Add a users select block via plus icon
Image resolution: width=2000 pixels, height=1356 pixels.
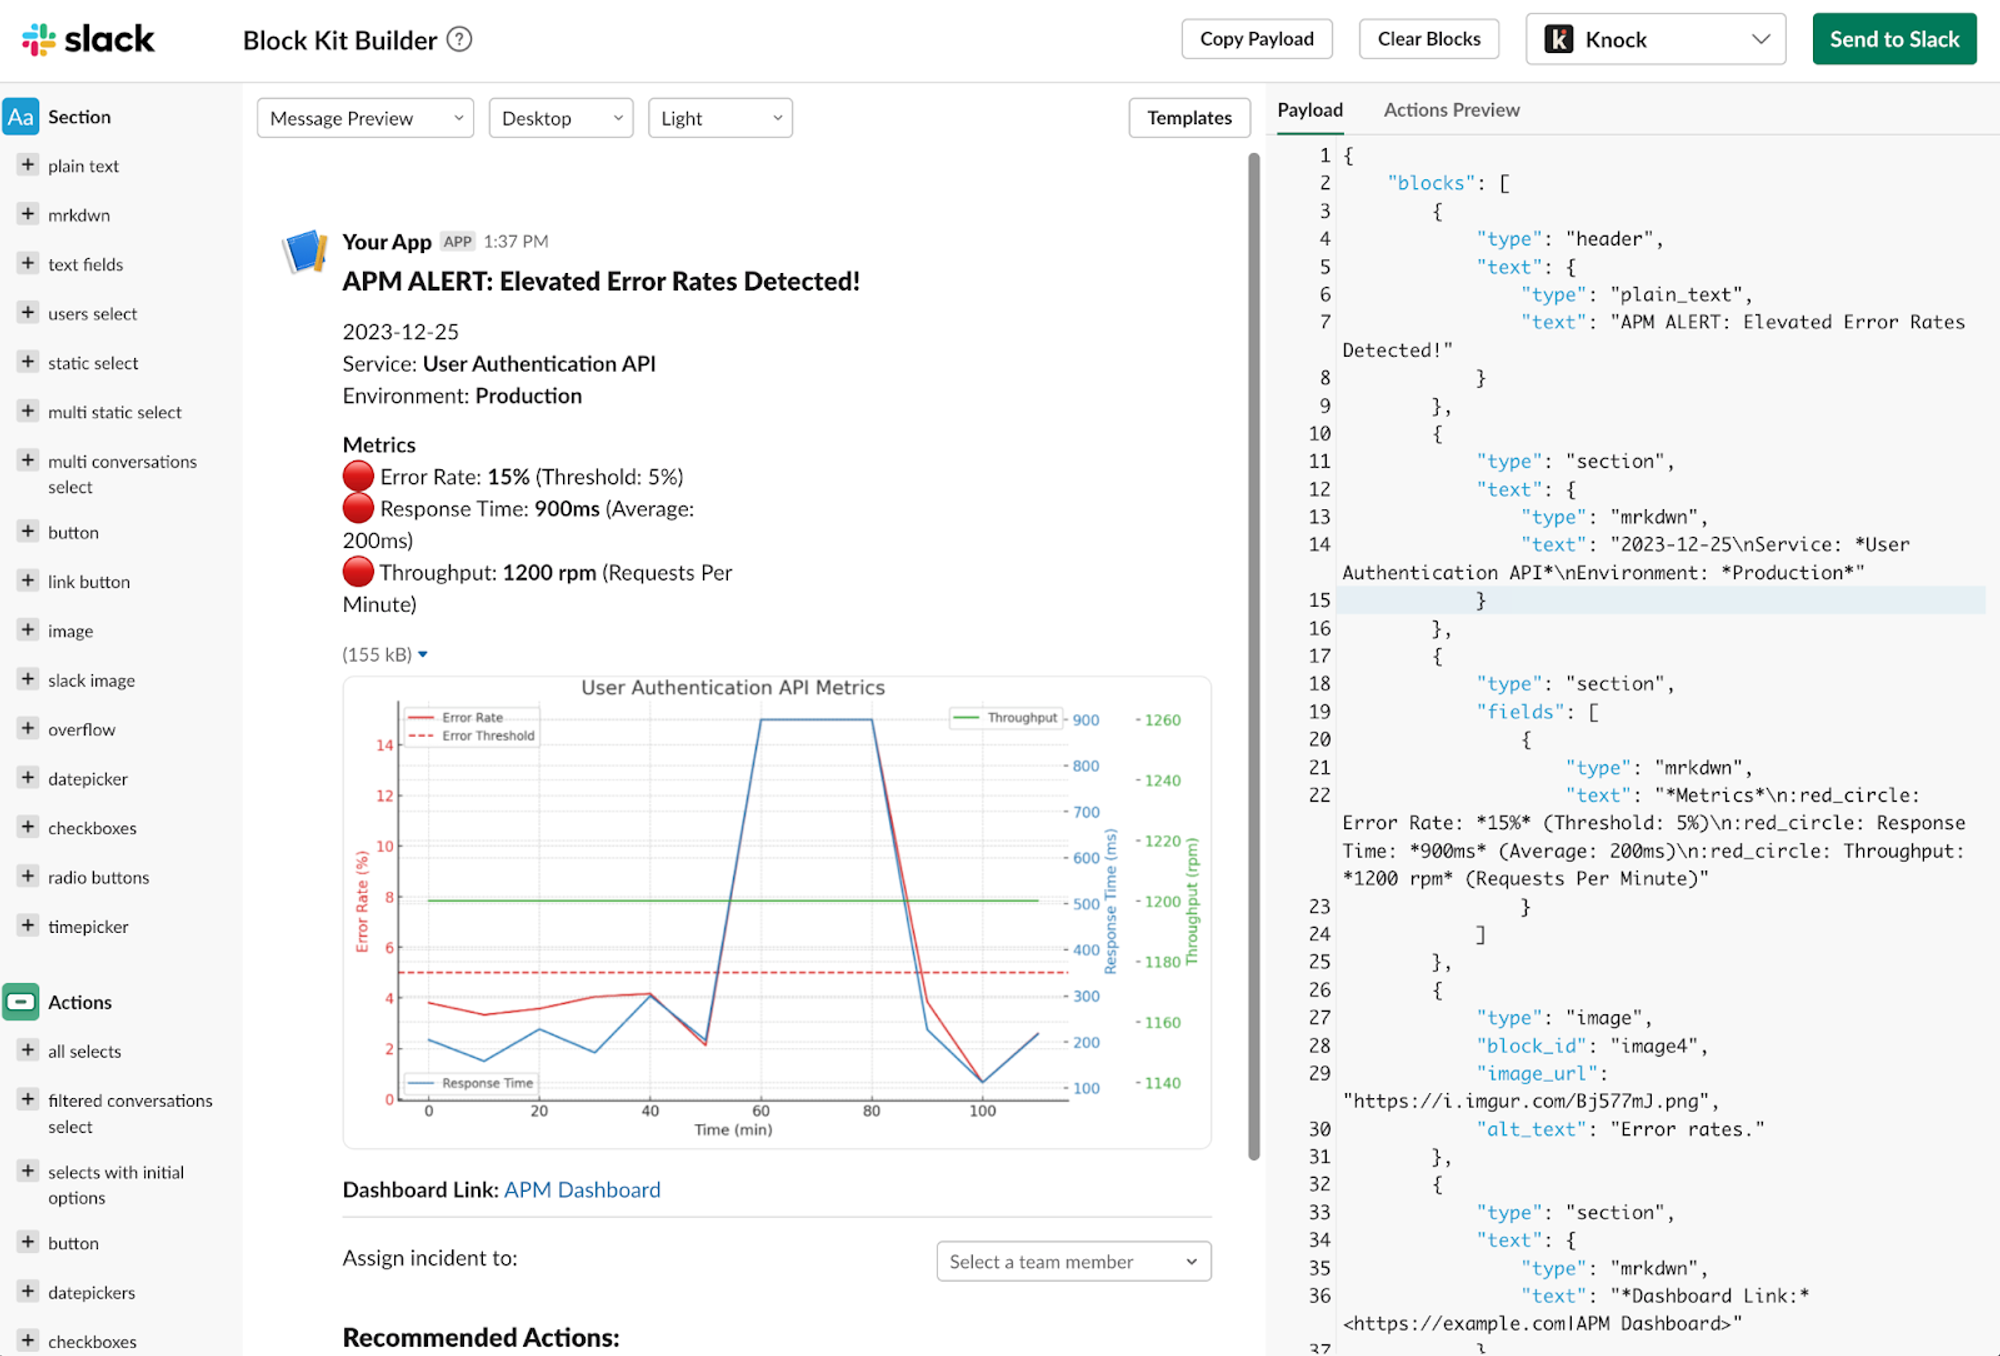pyautogui.click(x=27, y=313)
